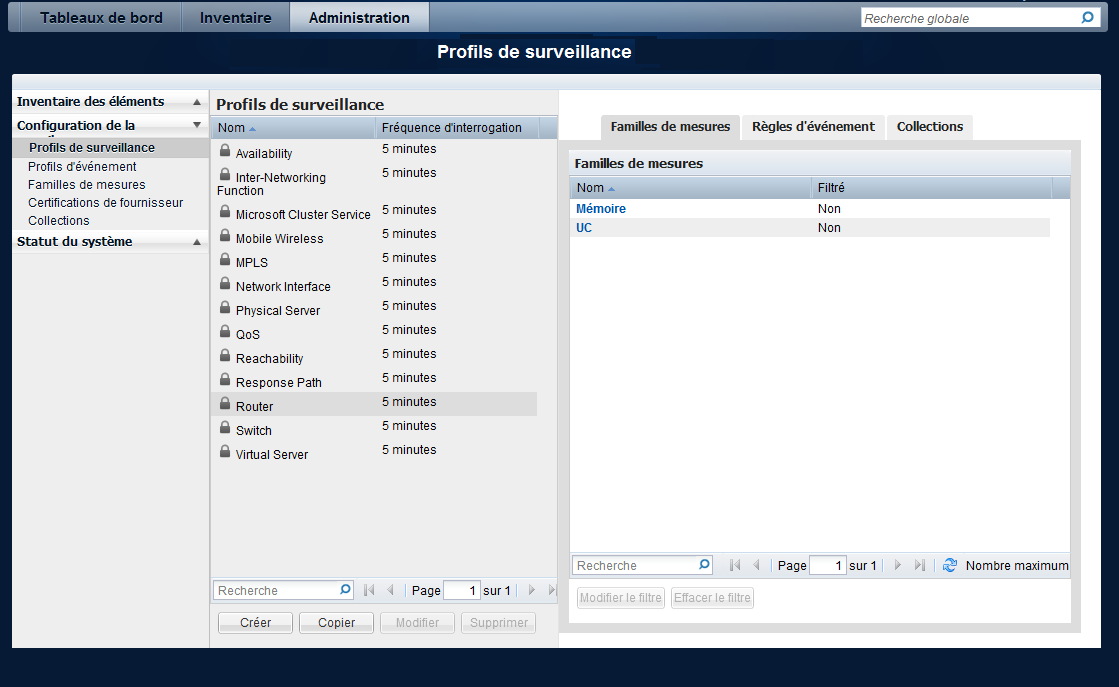Screen dimensions: 1119x687
Task: Select Collections in the sidebar
Action: point(59,221)
